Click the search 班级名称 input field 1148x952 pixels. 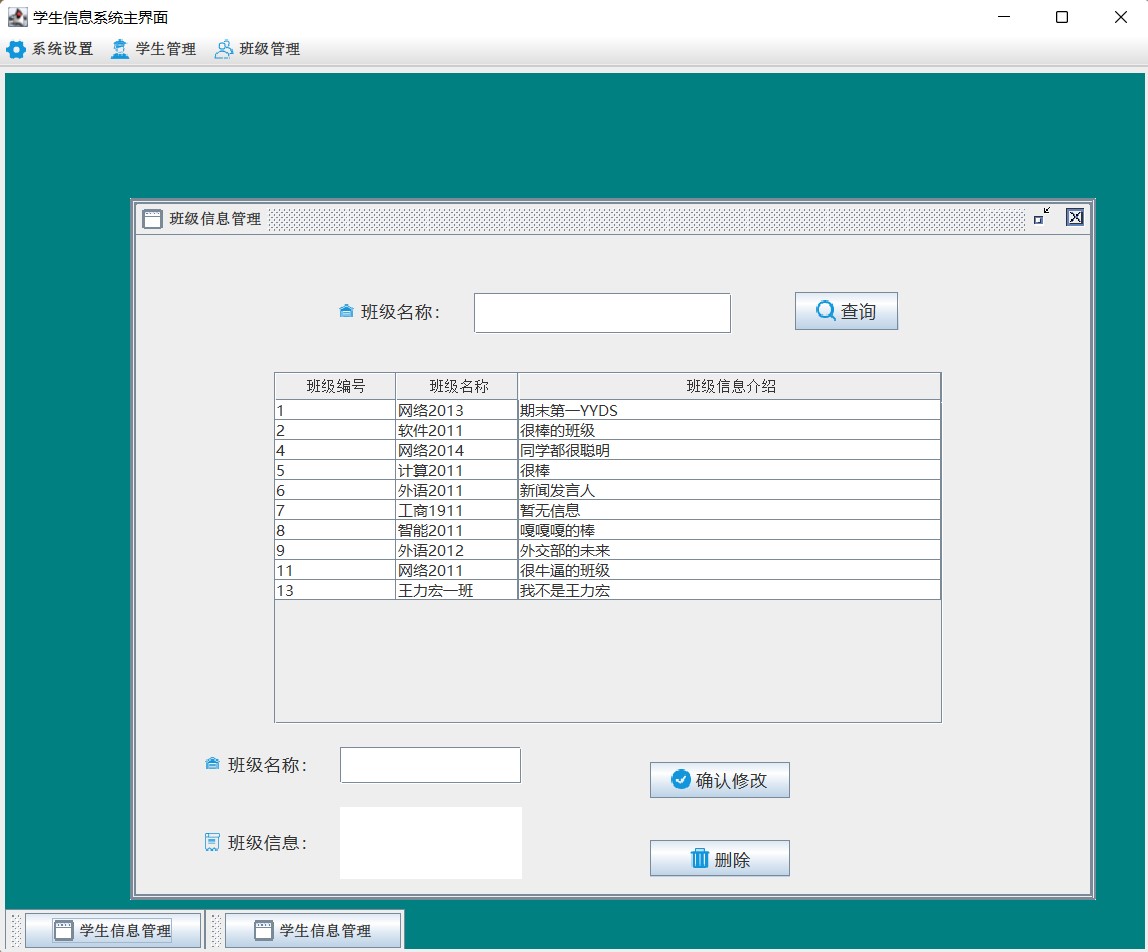(603, 313)
